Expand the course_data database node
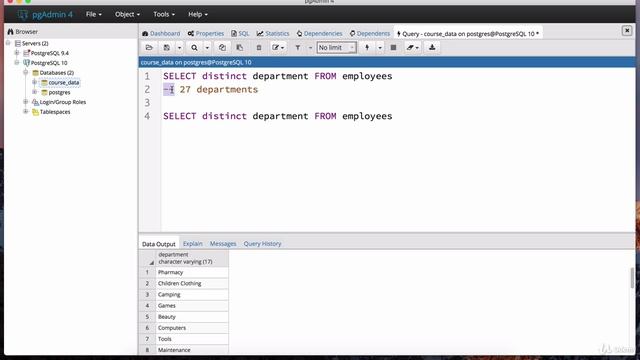This screenshot has height=360, width=640. pyautogui.click(x=35, y=82)
